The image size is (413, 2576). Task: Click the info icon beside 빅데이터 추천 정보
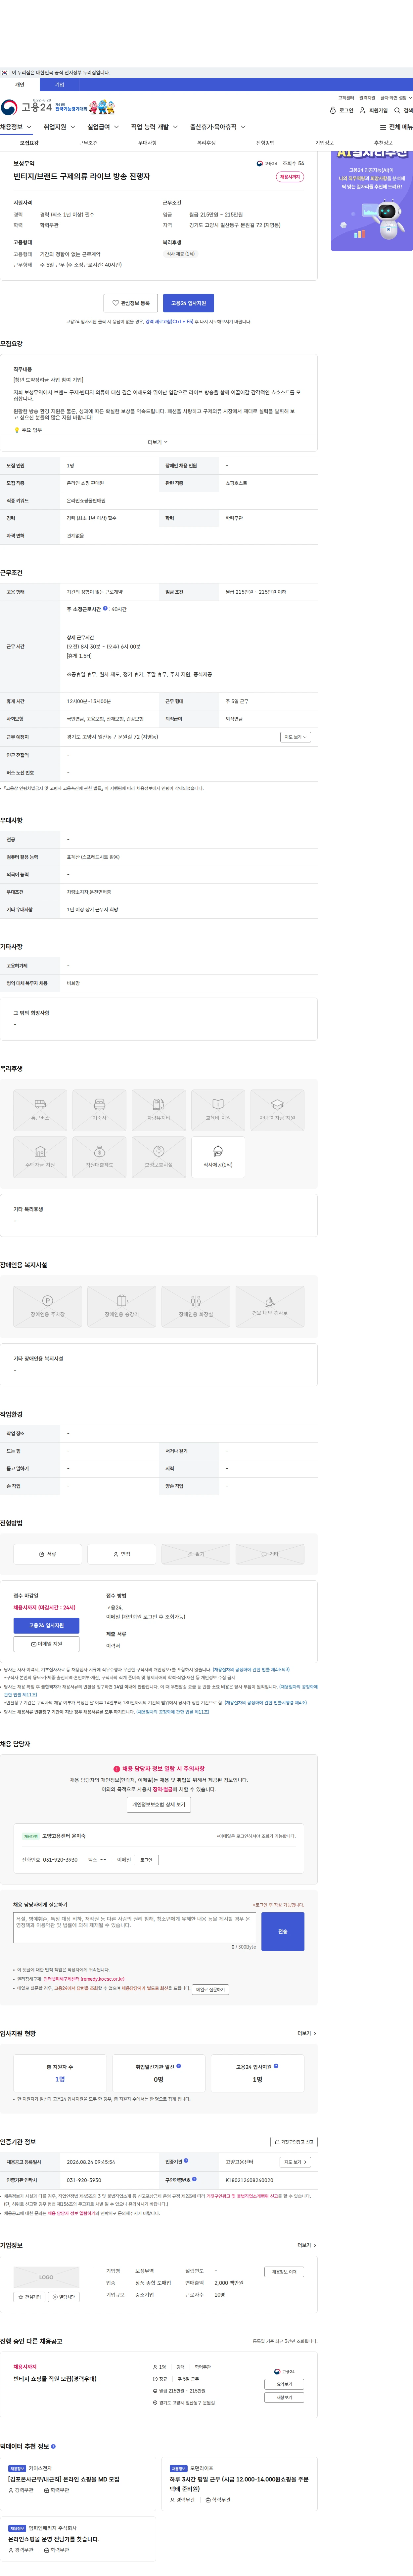pyautogui.click(x=53, y=2446)
